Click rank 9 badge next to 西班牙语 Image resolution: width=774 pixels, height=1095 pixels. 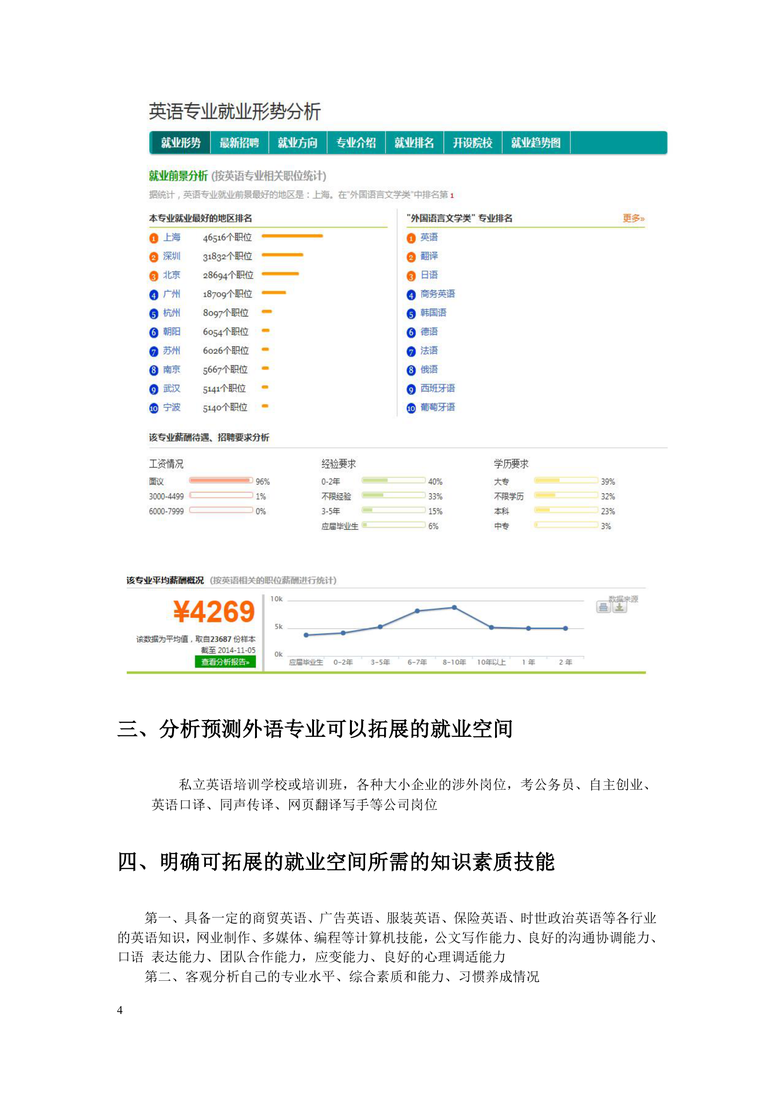(x=411, y=389)
